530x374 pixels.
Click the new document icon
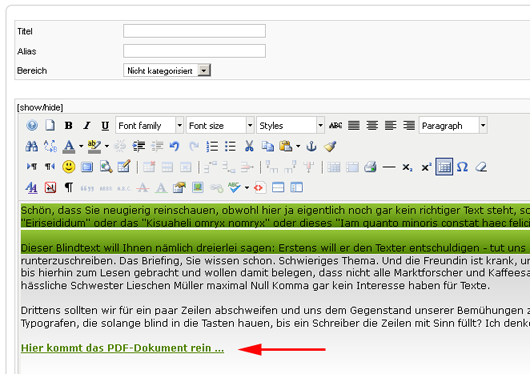[x=50, y=125]
